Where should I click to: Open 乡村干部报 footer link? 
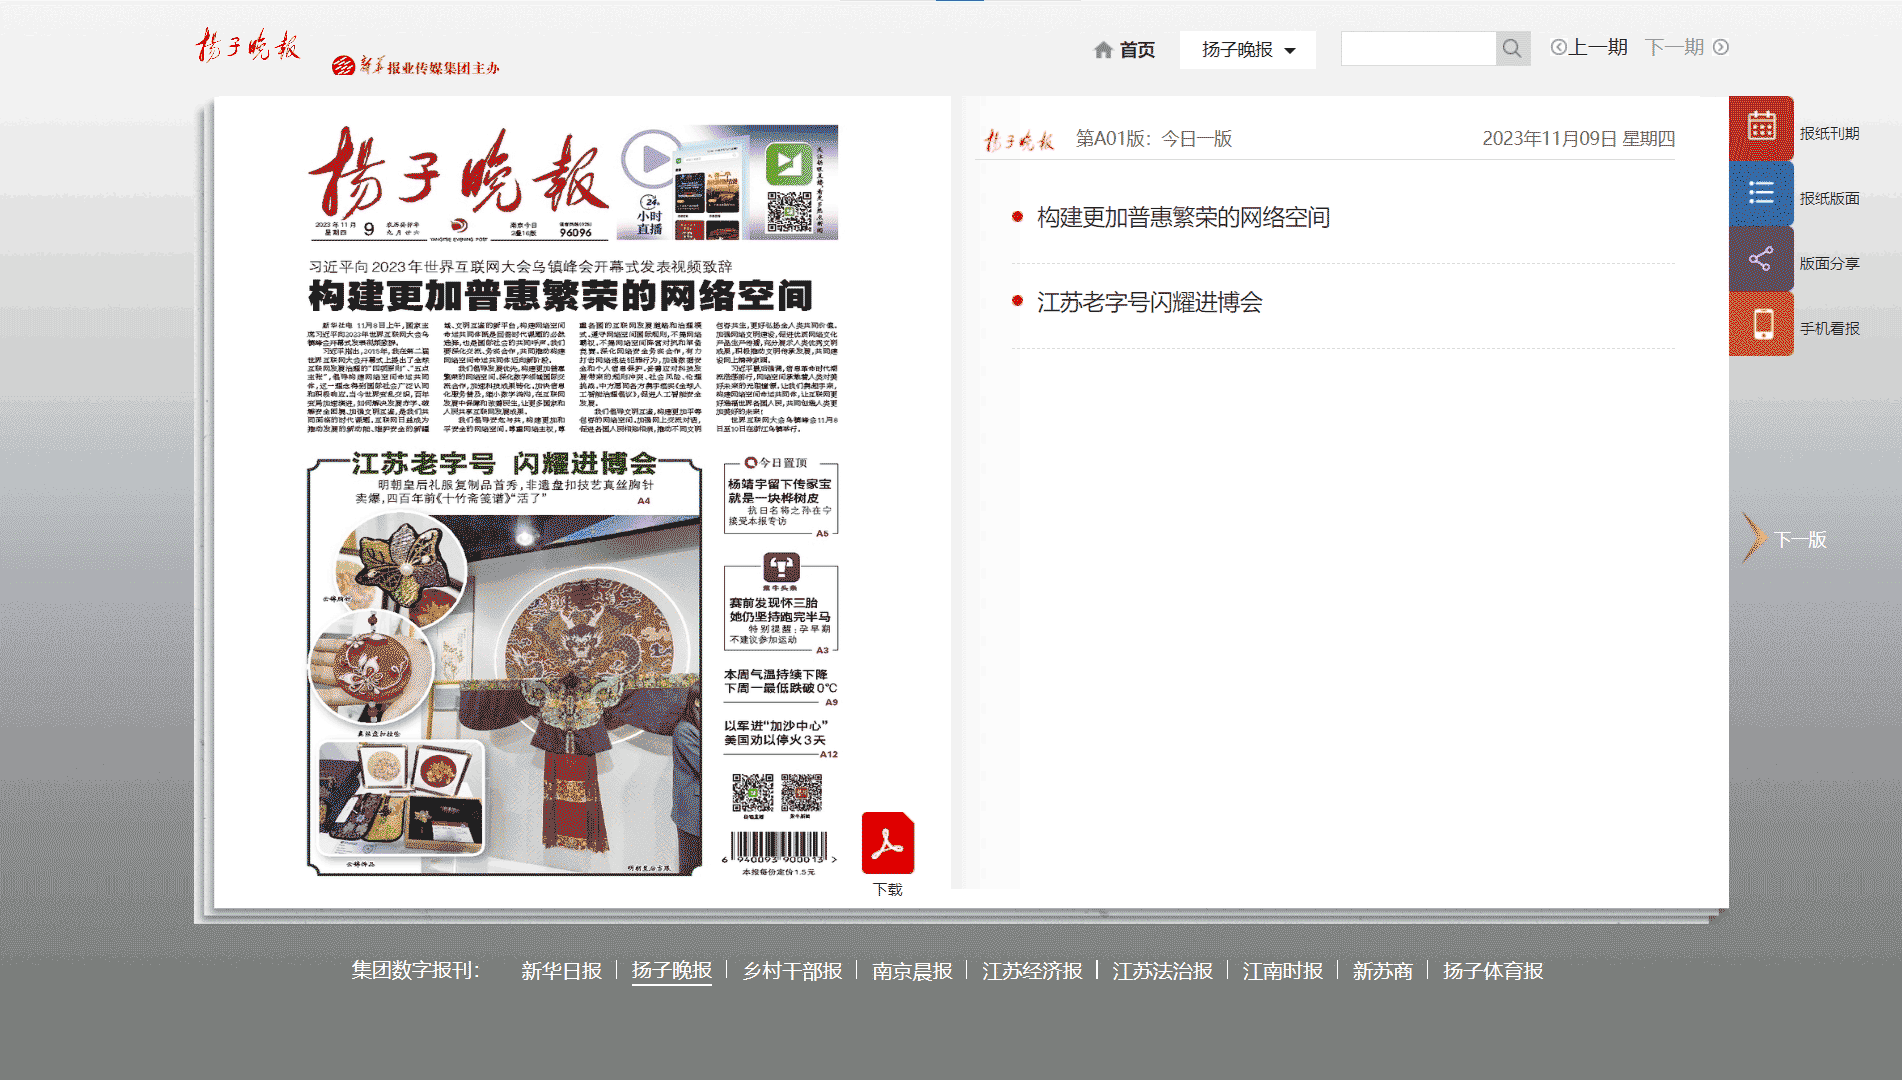[x=792, y=971]
